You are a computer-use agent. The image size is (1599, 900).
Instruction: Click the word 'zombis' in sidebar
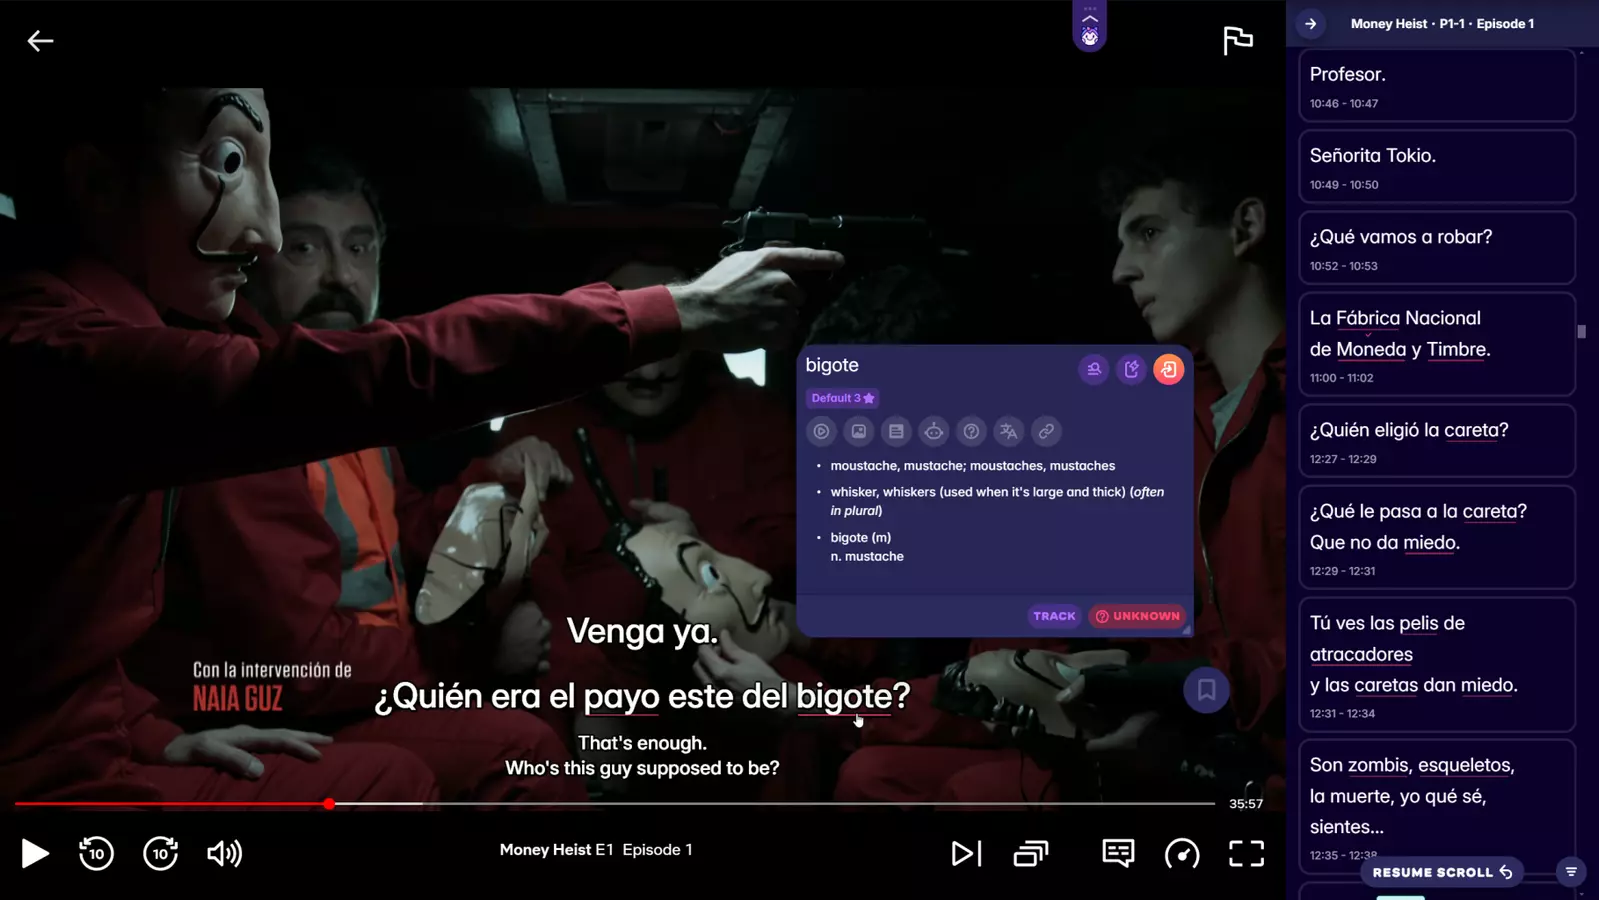[1378, 765]
